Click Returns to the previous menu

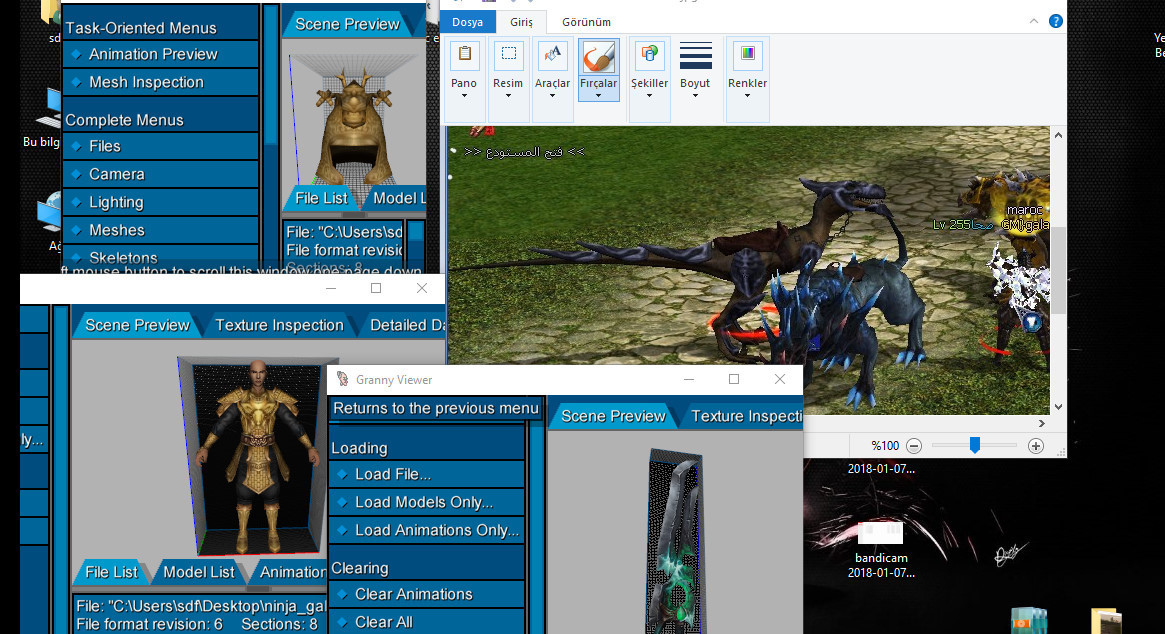(x=435, y=408)
